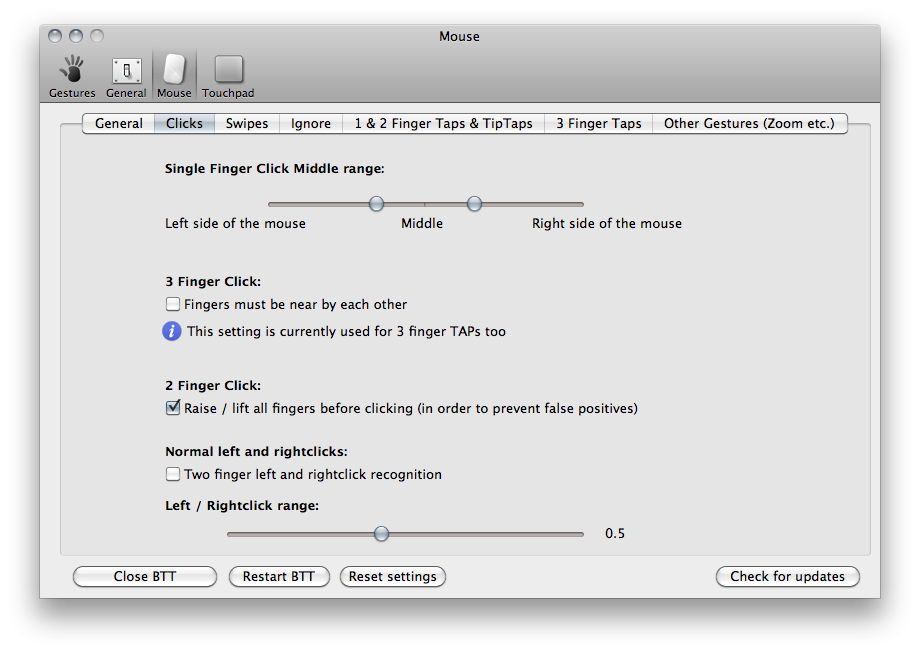Click the Left side of the mouse label
920x653 pixels.
coord(235,224)
